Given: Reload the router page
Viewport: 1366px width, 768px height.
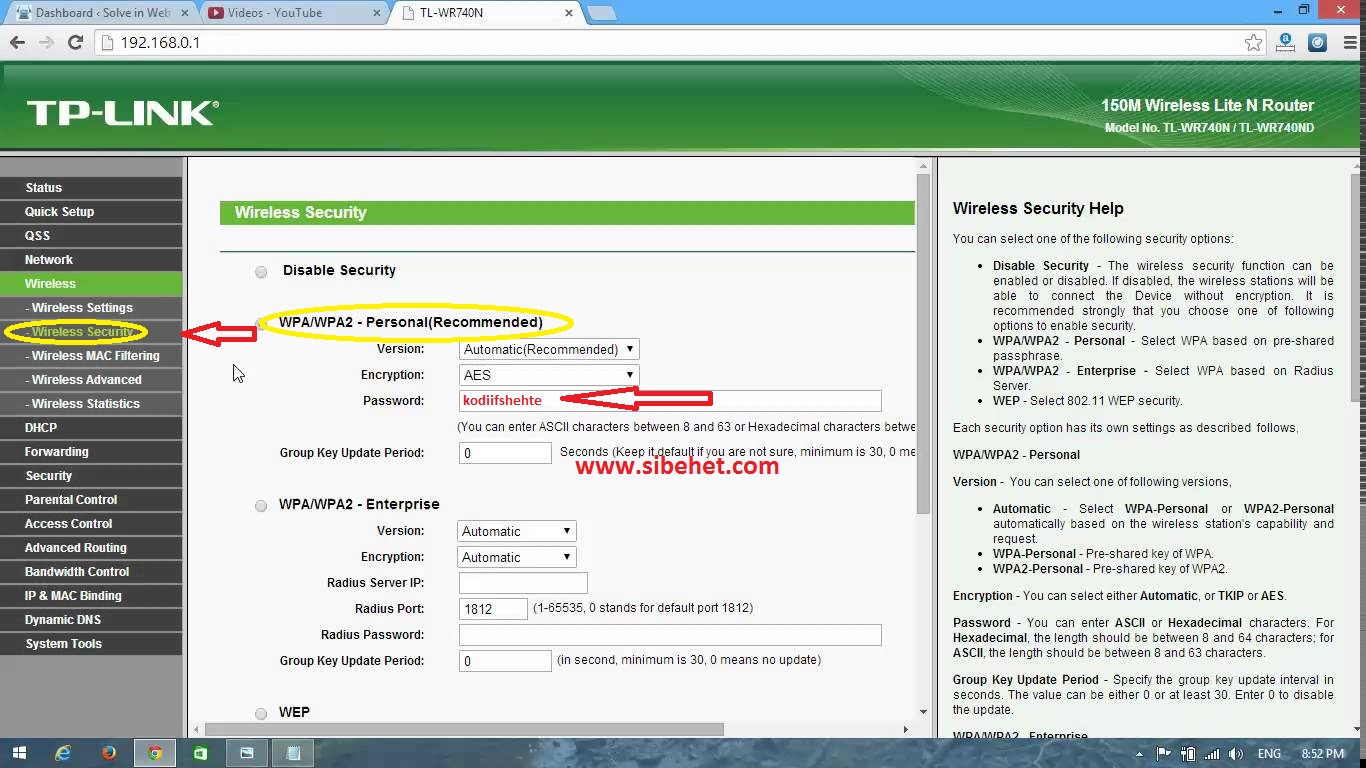Looking at the screenshot, I should [x=75, y=43].
